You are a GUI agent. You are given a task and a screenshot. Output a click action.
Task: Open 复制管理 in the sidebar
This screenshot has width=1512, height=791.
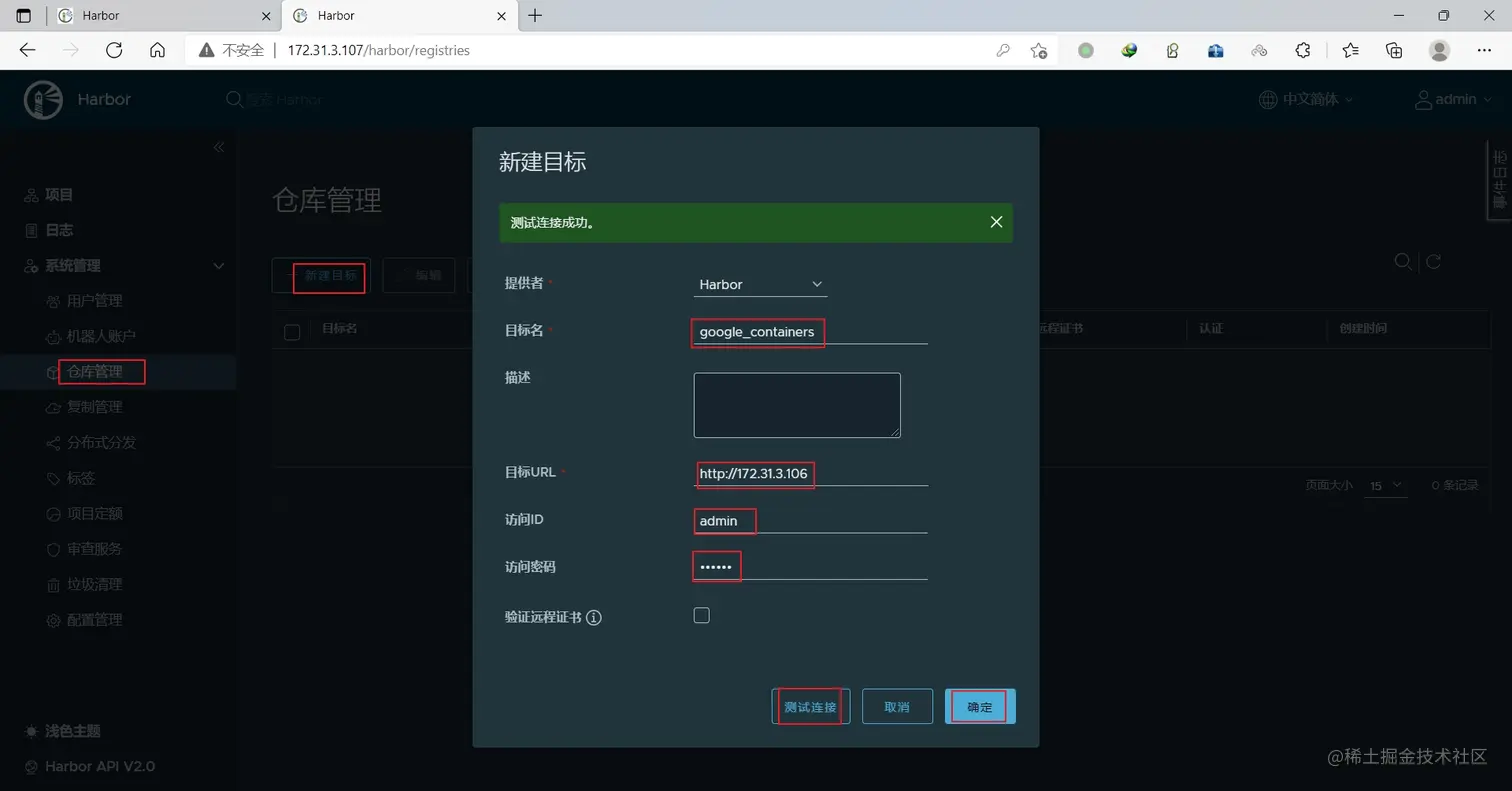coord(94,407)
